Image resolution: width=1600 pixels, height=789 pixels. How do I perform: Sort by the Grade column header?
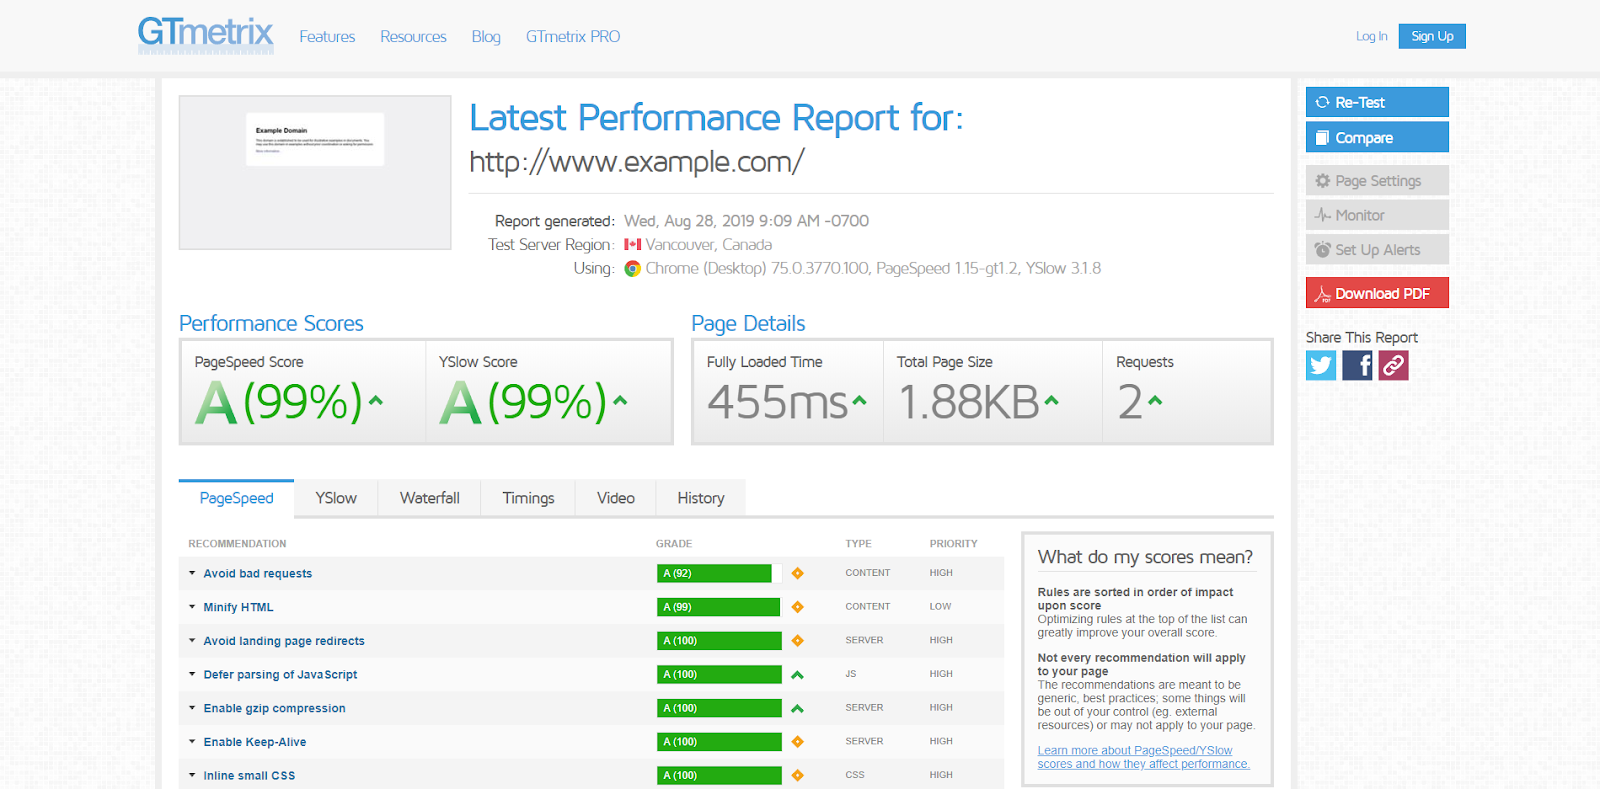click(674, 544)
